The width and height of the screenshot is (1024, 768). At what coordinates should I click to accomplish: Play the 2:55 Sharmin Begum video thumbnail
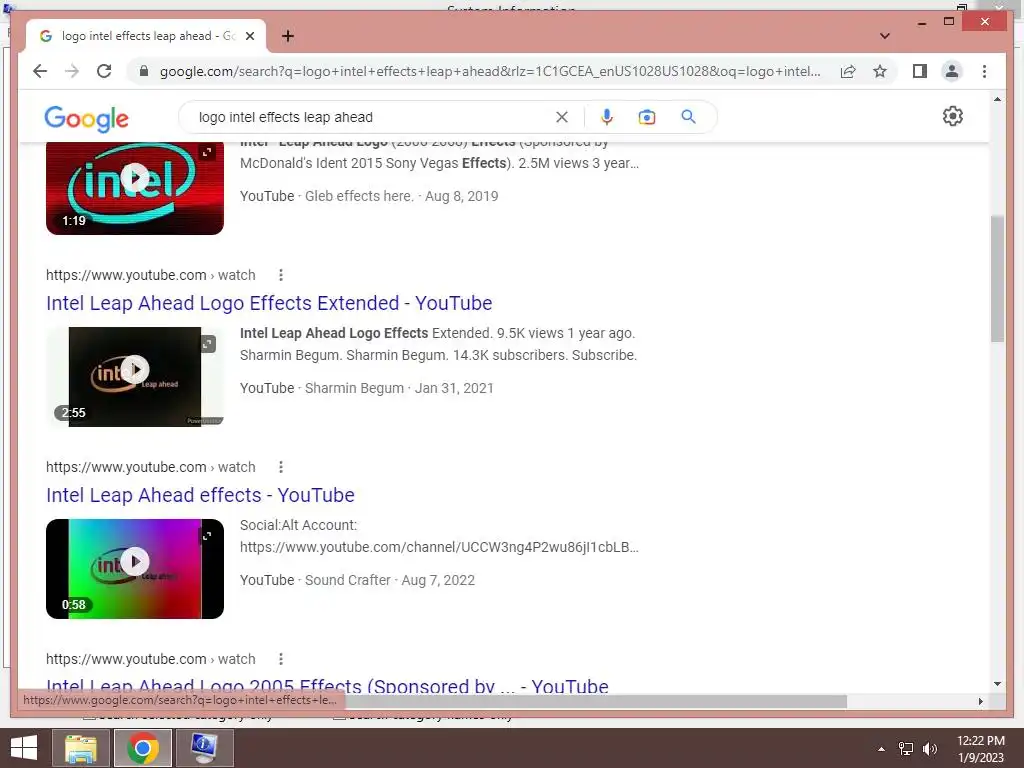[x=135, y=370]
